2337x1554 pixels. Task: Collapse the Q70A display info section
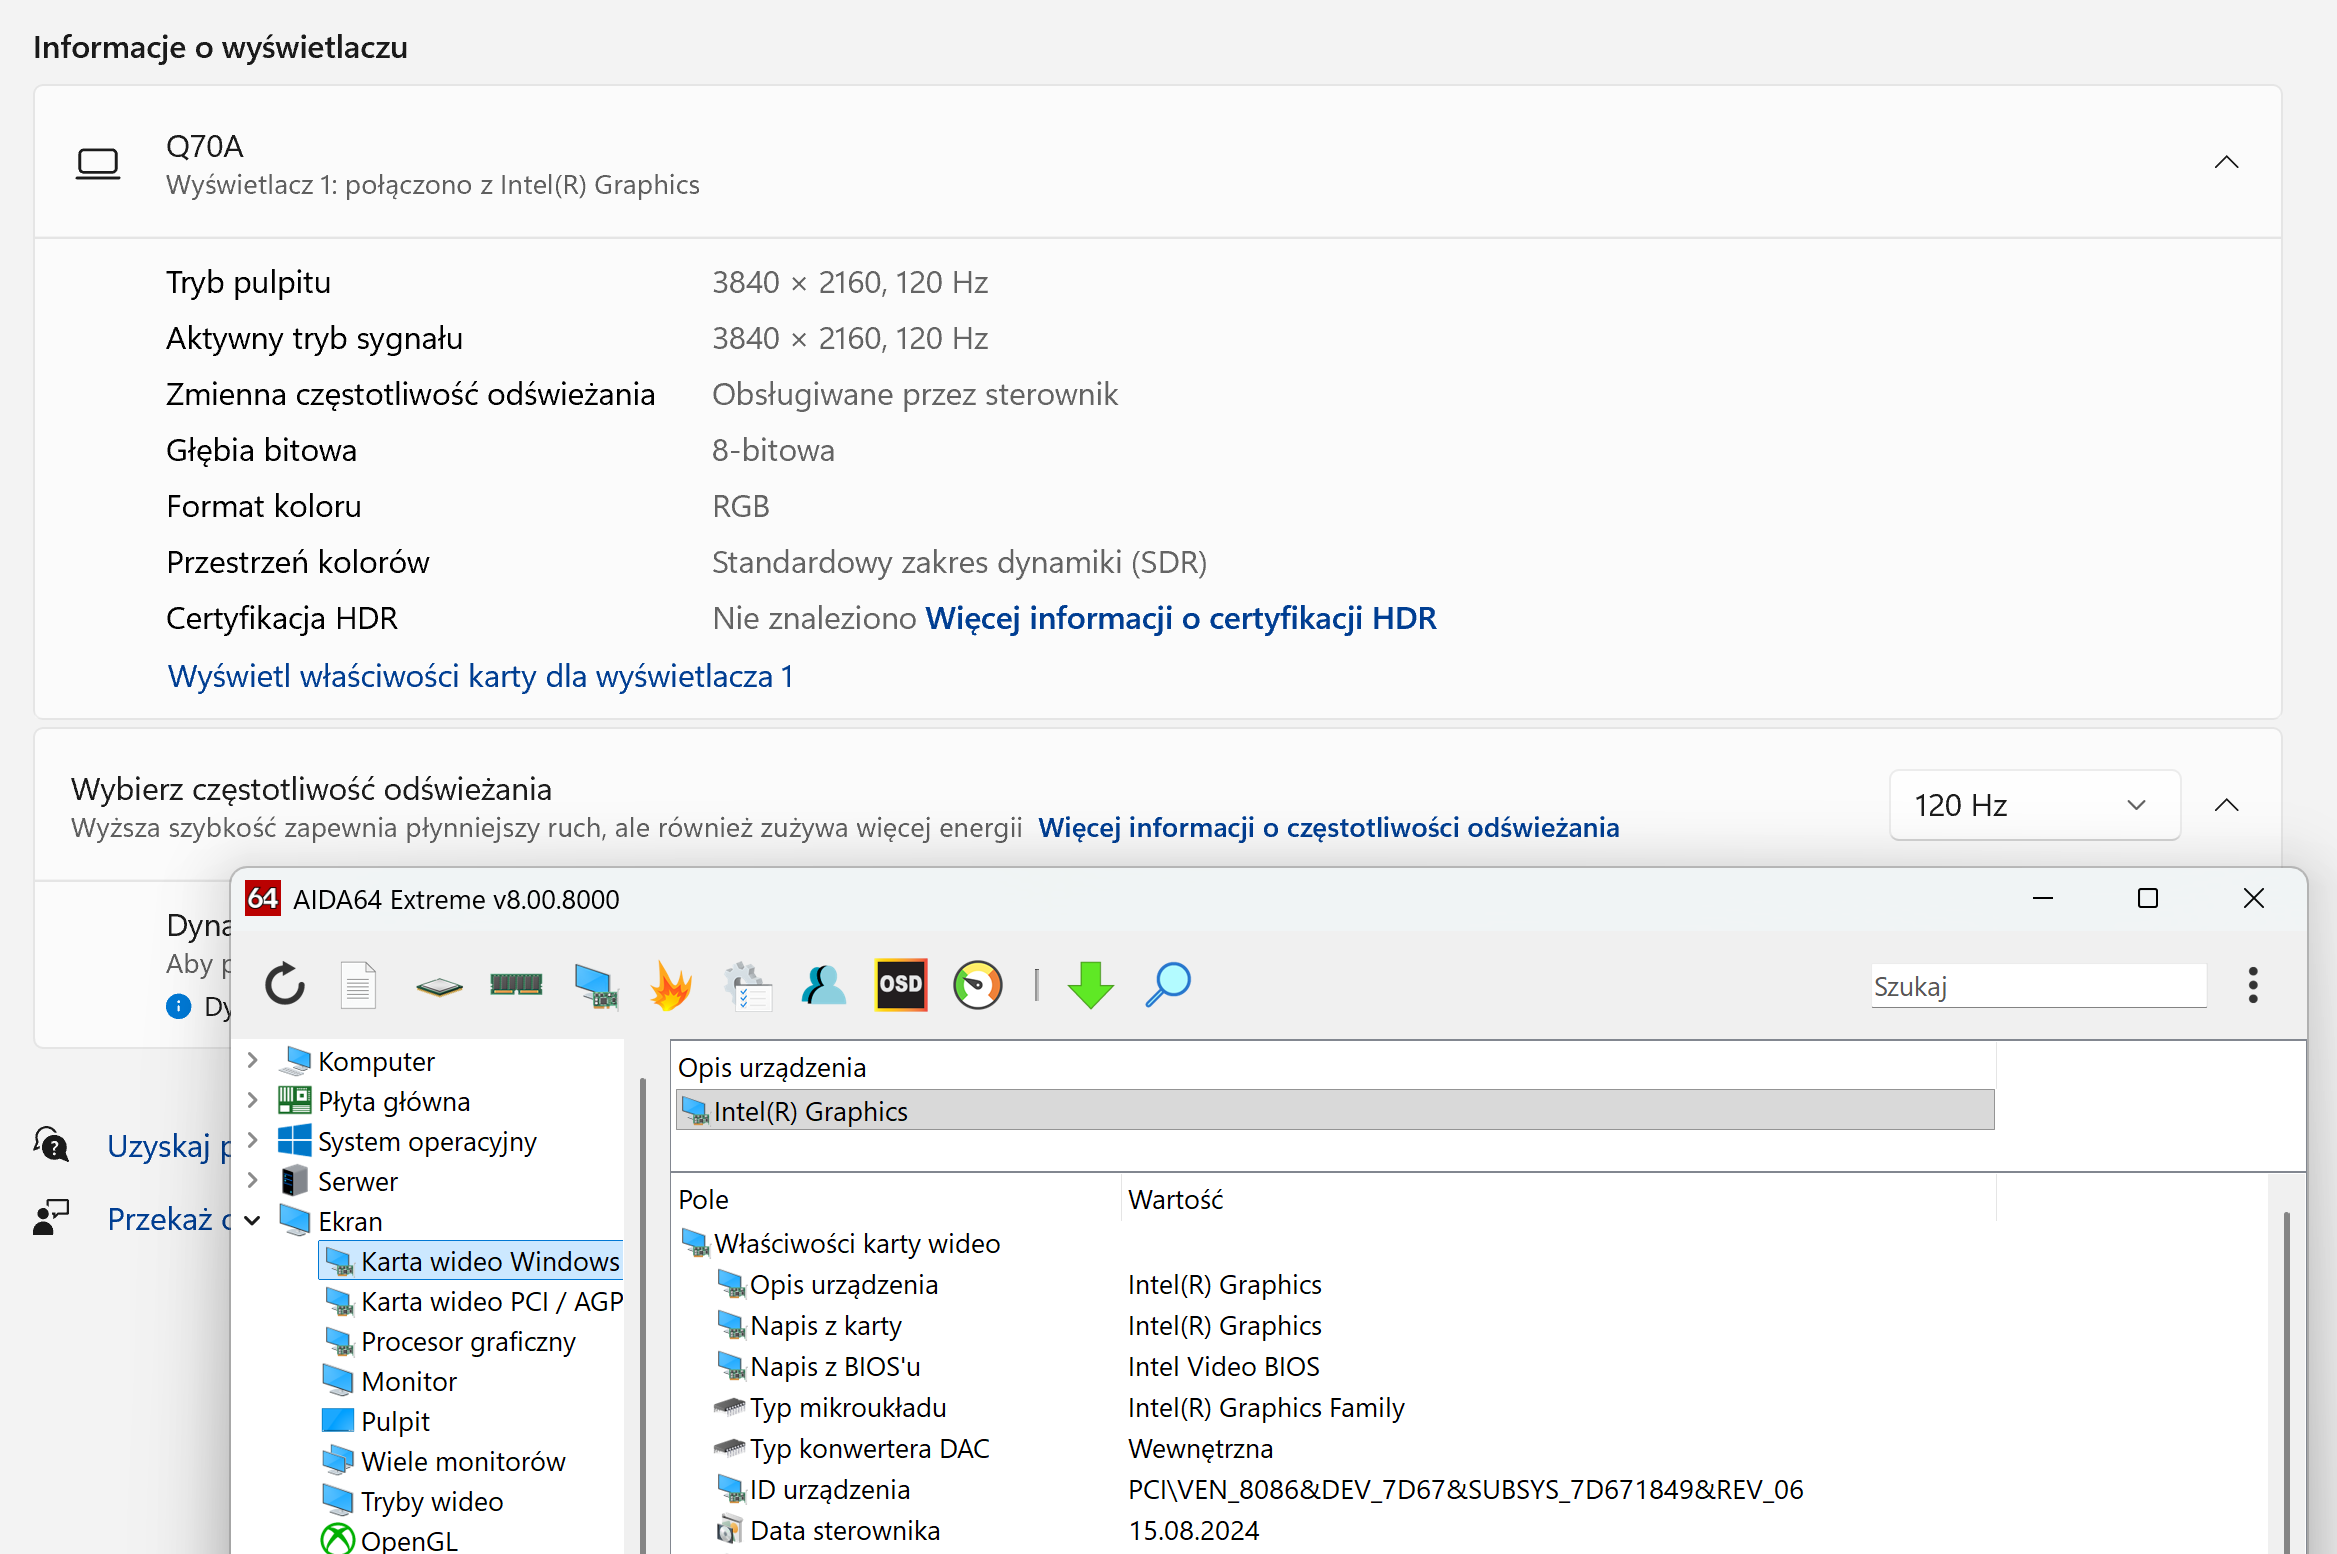coord(2226,162)
